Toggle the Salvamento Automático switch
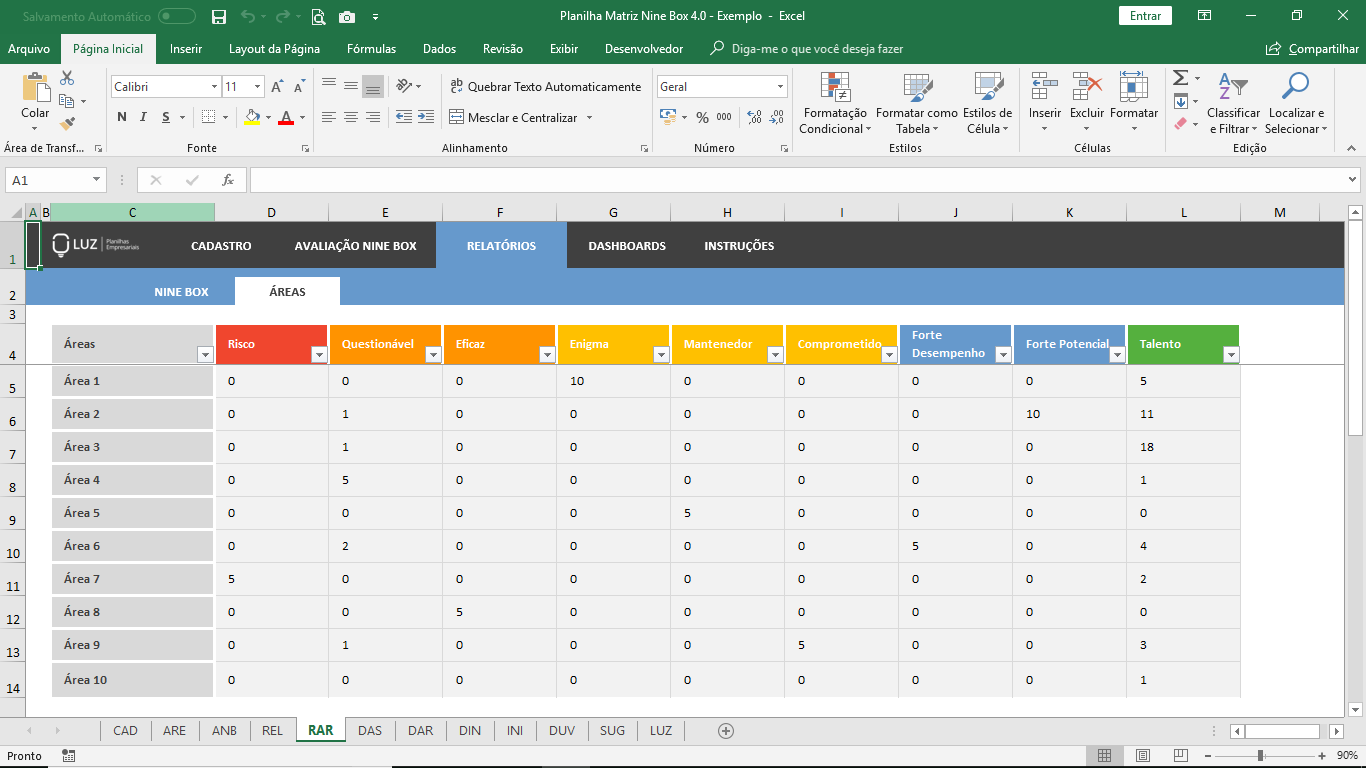 [177, 17]
